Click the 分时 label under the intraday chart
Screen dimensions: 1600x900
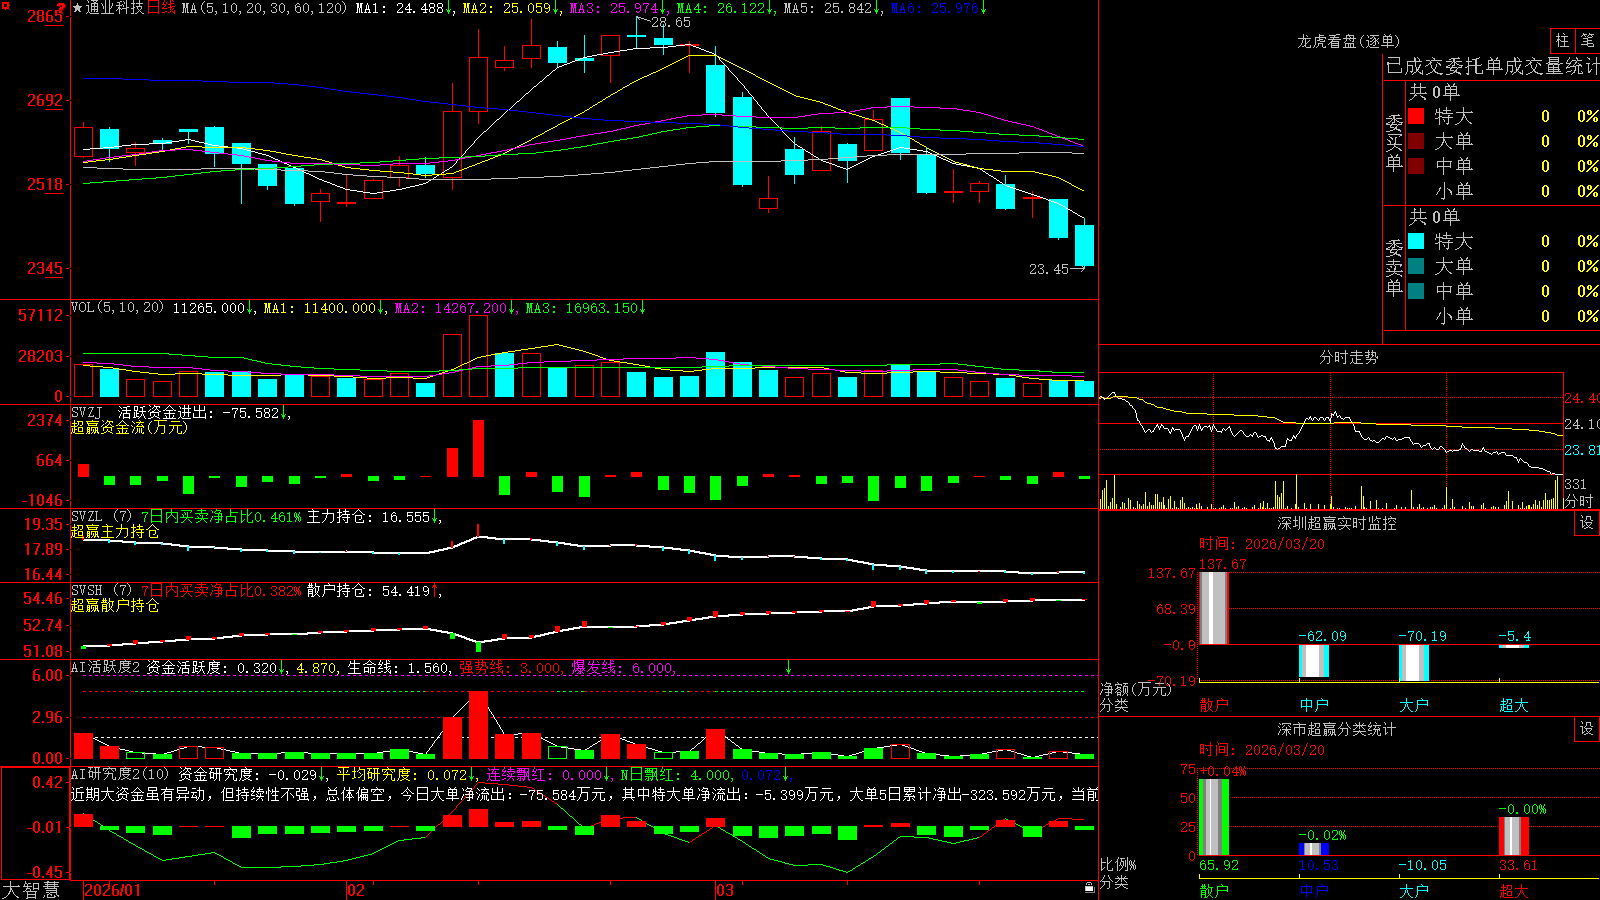(1579, 501)
